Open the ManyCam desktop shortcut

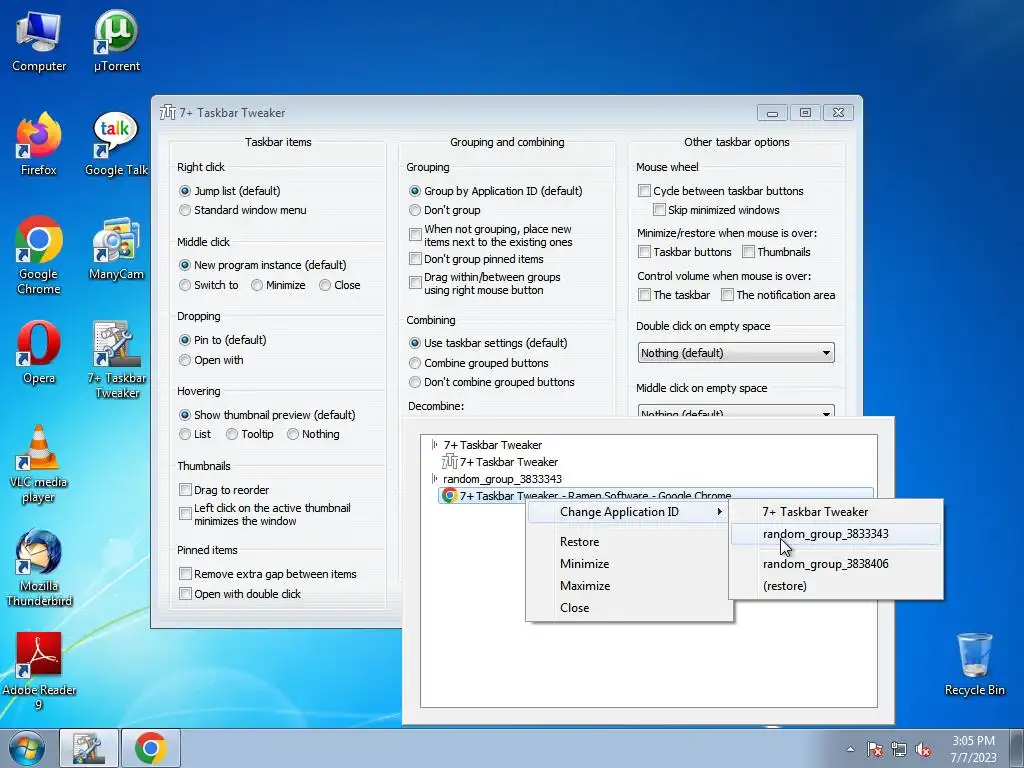116,249
